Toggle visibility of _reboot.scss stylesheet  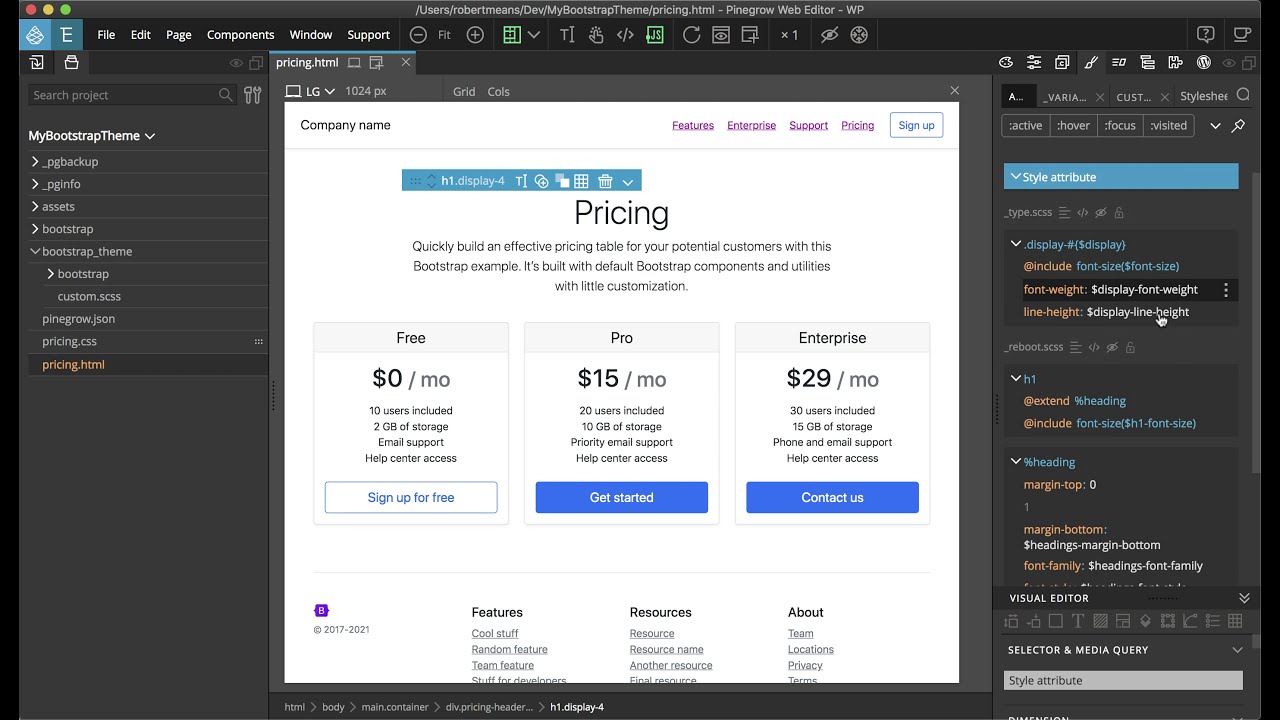coord(1111,348)
